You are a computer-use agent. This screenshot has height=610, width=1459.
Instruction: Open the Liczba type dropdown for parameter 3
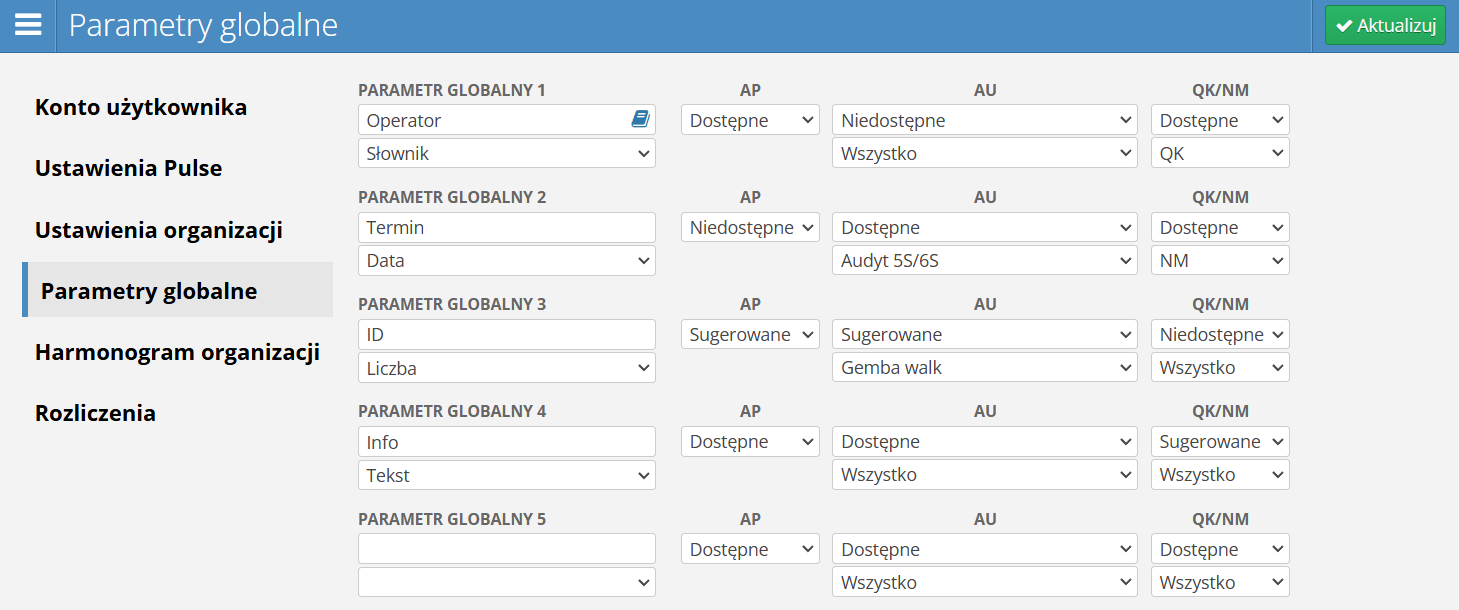[506, 368]
